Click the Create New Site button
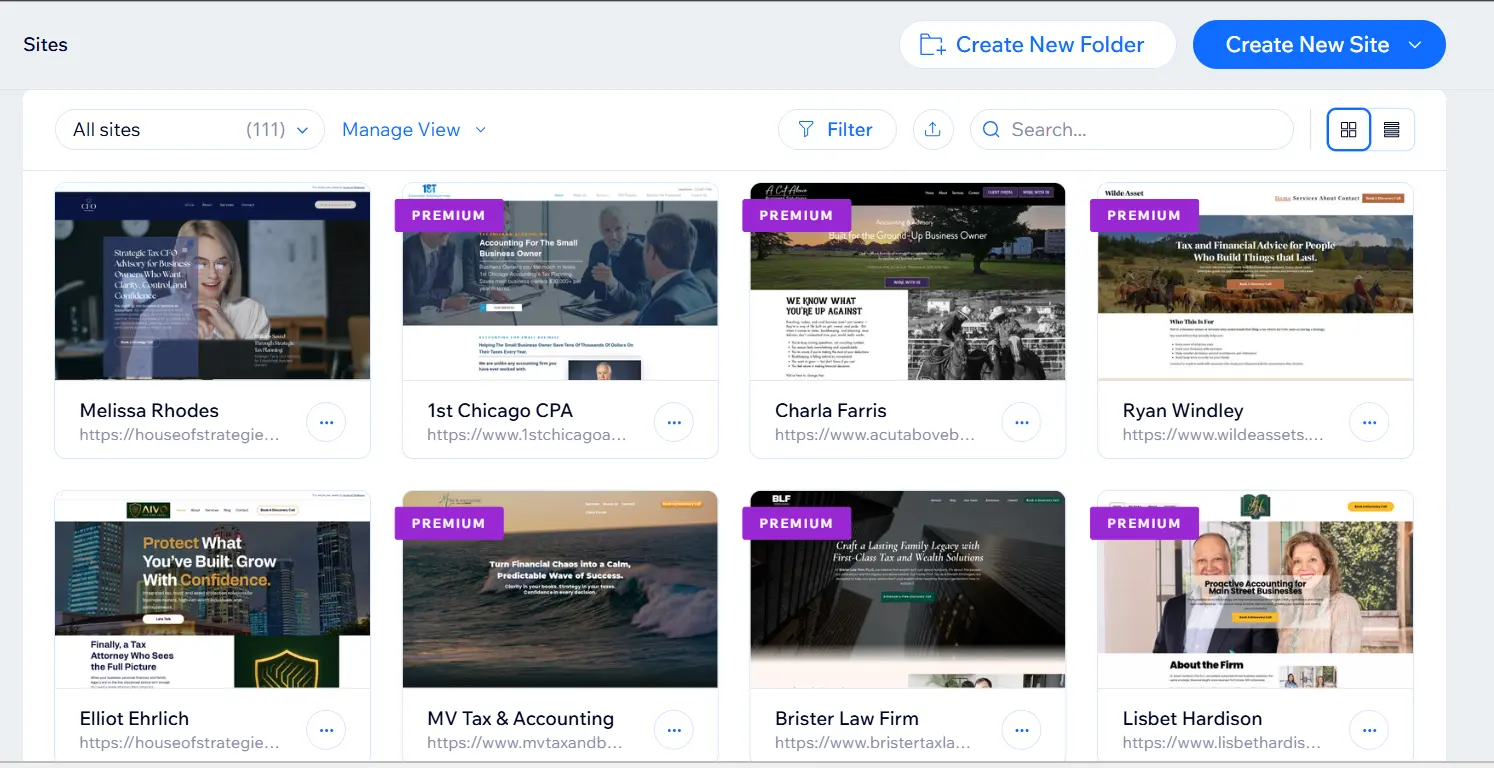 (1305, 44)
